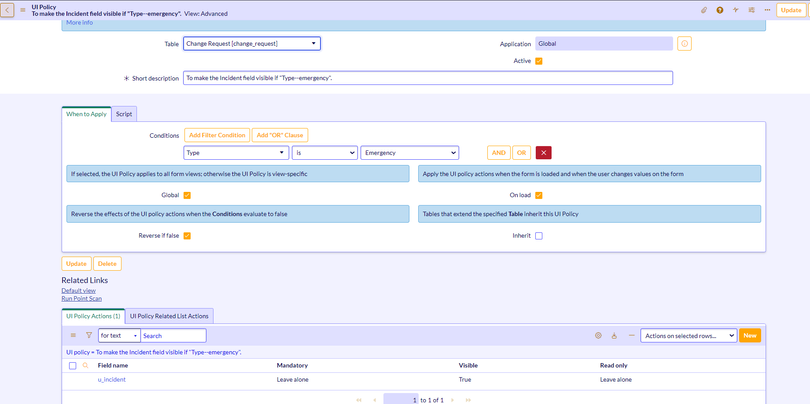Click the list personalize gear icon
This screenshot has height=404, width=810.
(x=598, y=335)
